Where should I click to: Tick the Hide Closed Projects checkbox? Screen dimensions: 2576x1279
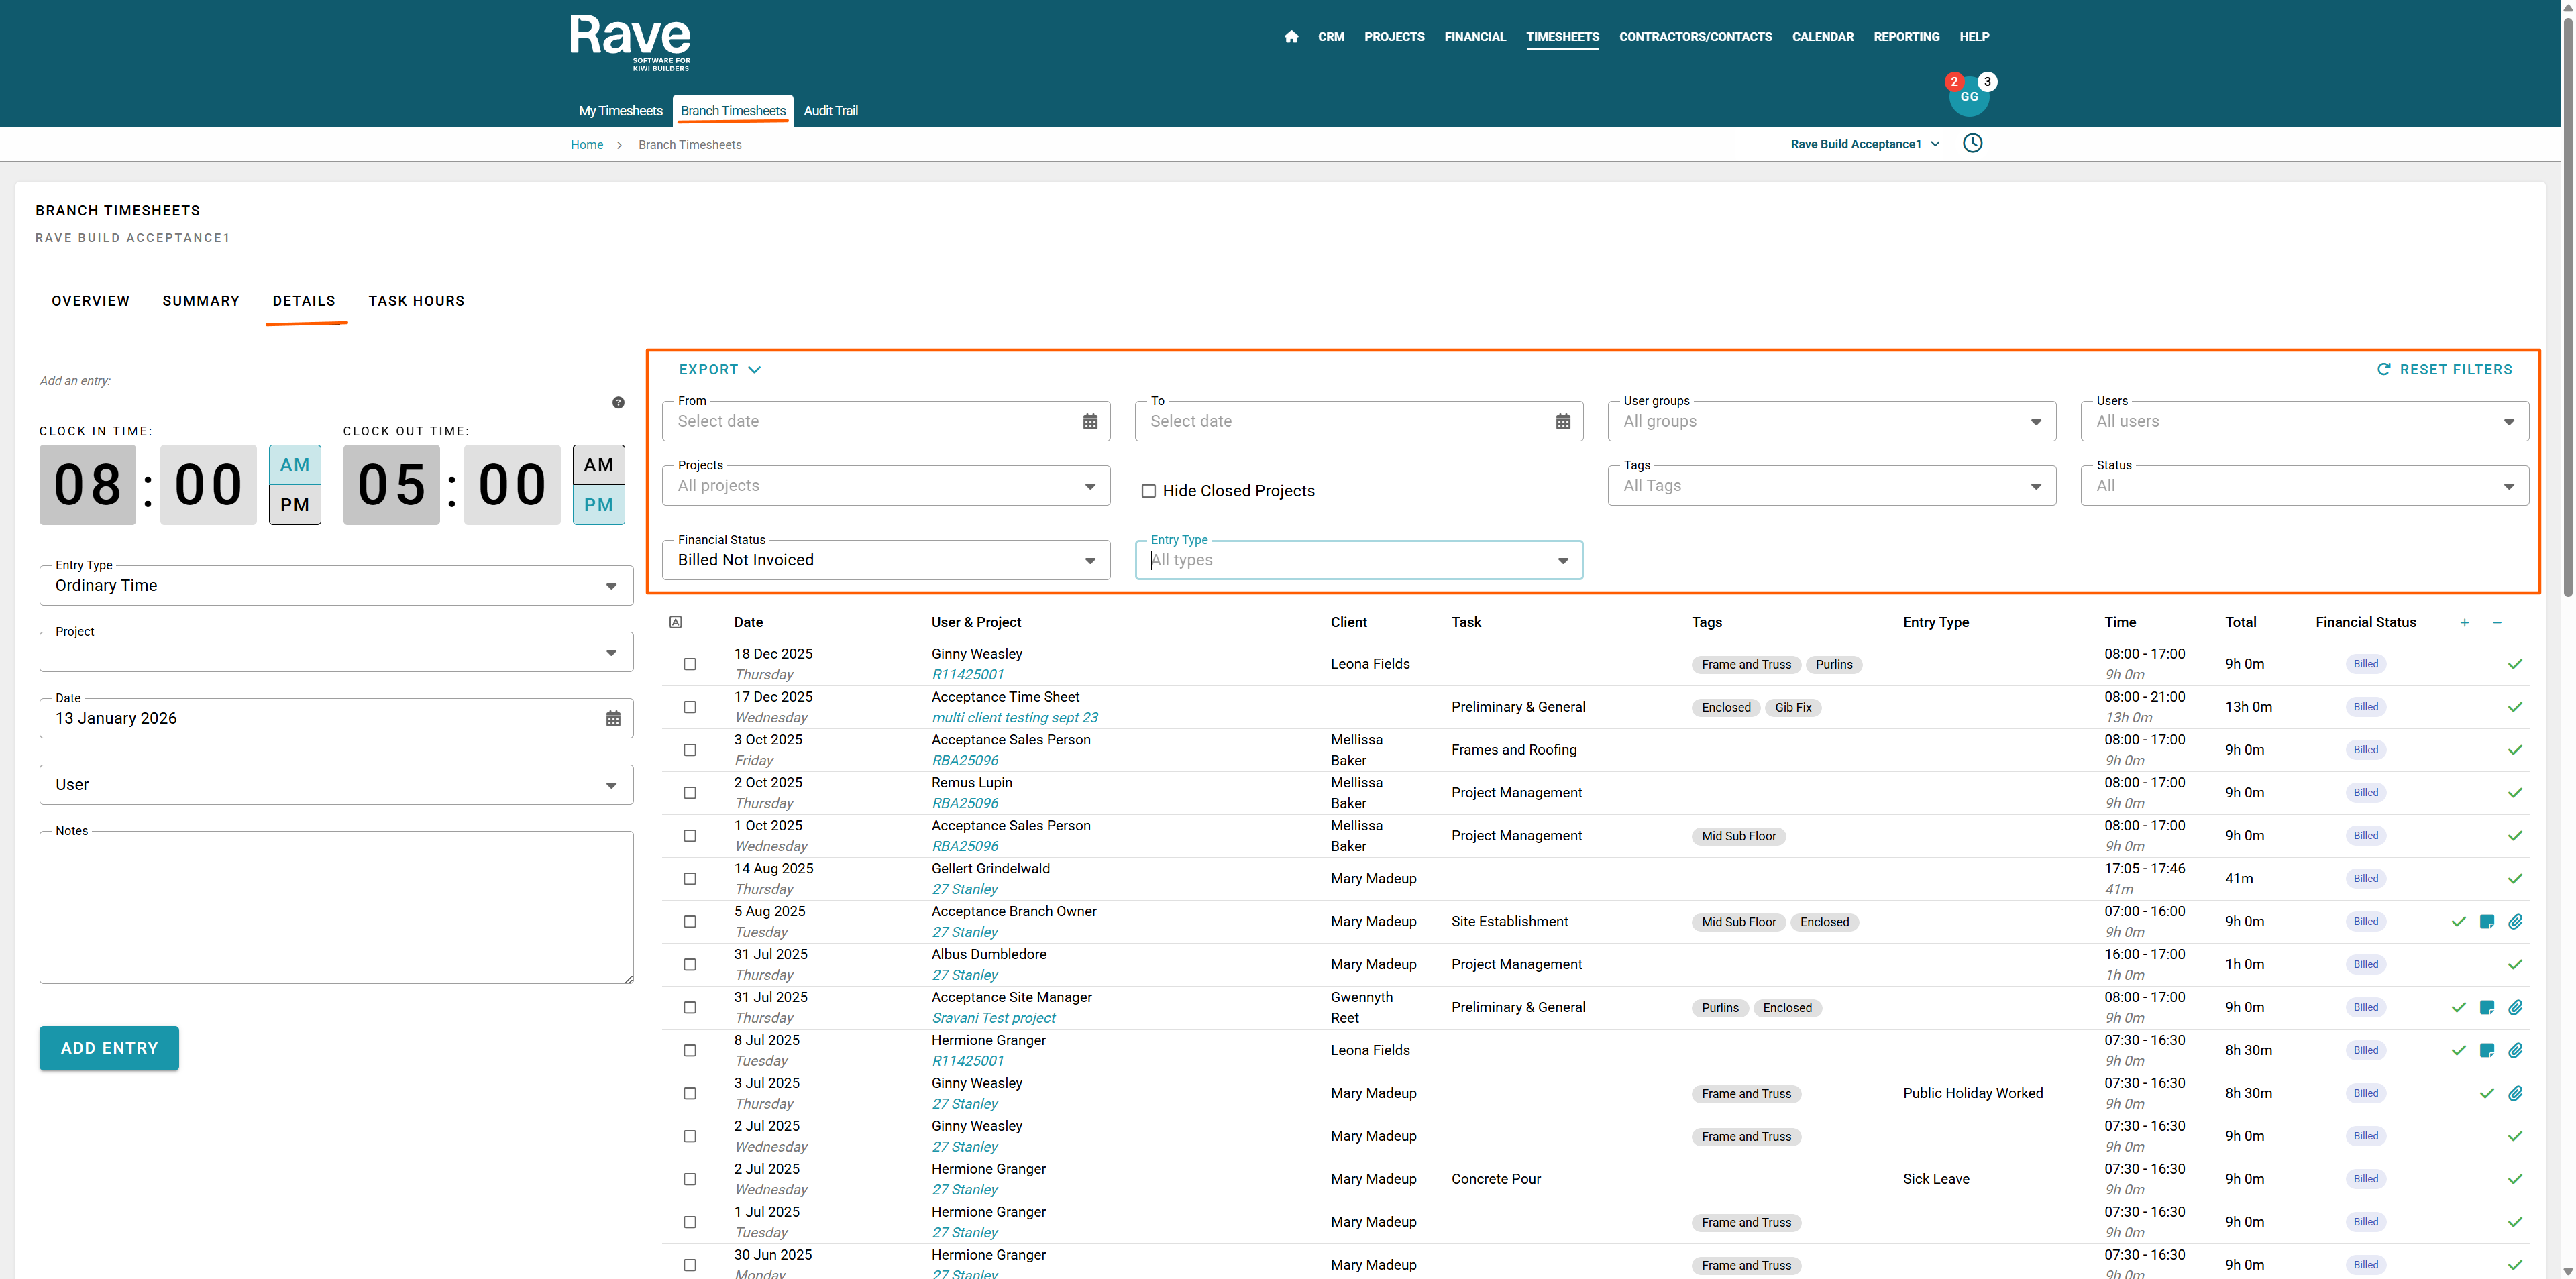(1148, 491)
